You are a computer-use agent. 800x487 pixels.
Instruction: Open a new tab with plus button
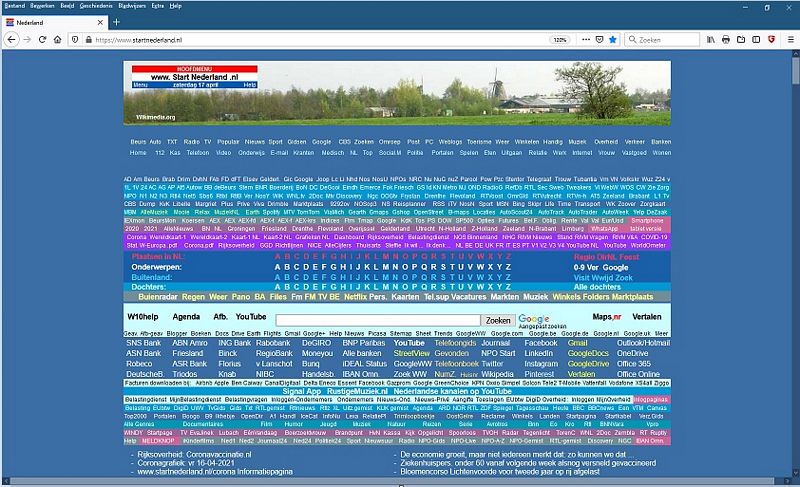coord(116,22)
